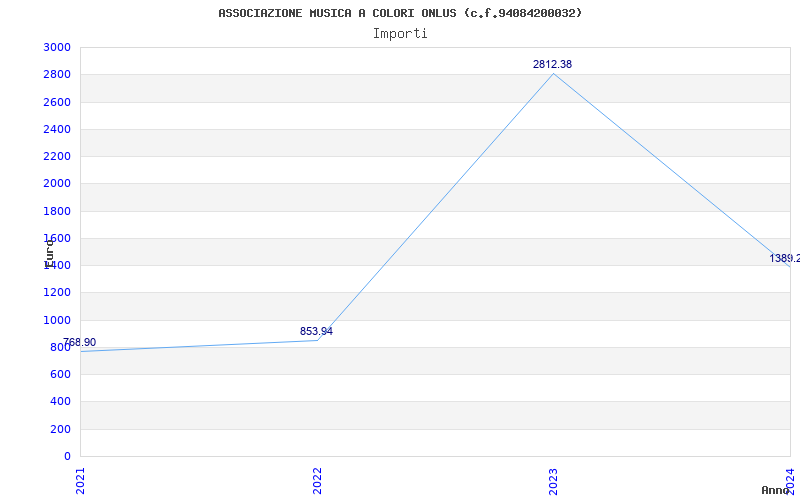Click the Anno axis title
The image size is (800, 500).
pyautogui.click(x=776, y=490)
